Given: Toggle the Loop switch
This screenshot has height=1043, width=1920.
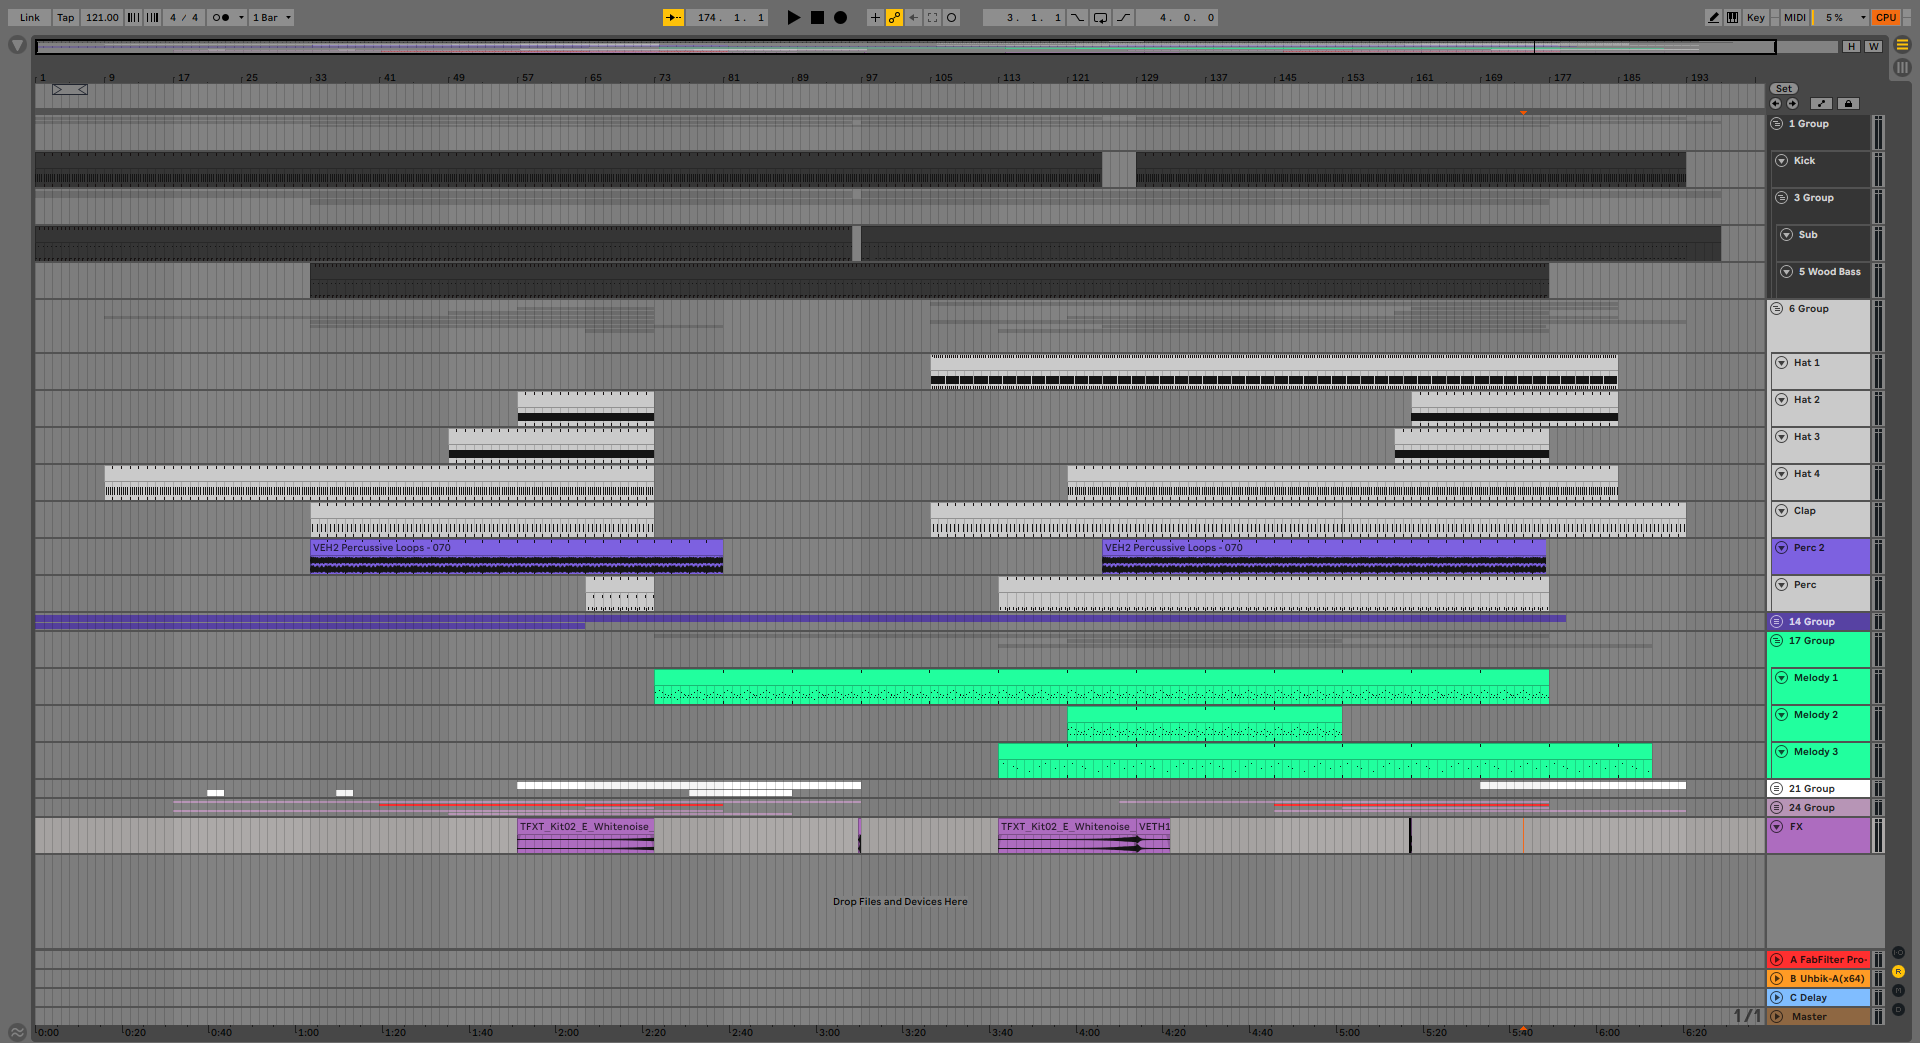Looking at the screenshot, I should click(x=1100, y=17).
